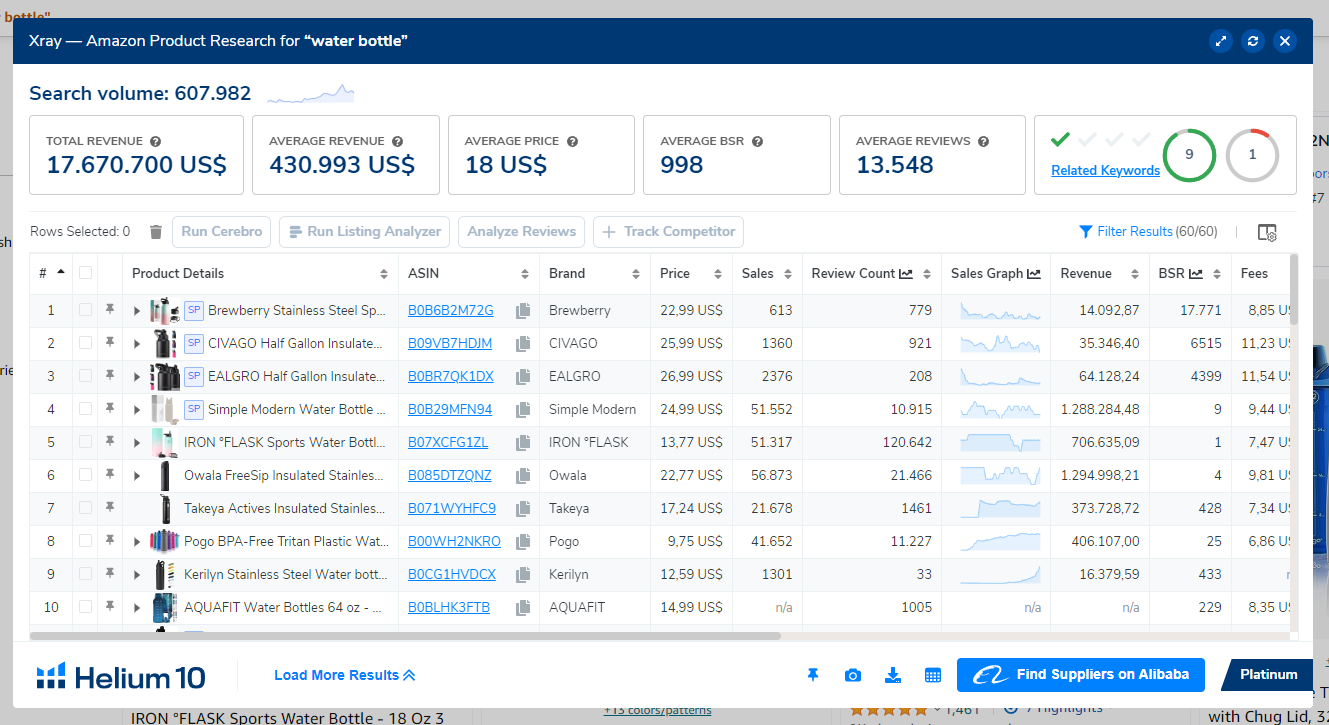Screen dimensions: 1329x725
Task: Expand variations for Owala FreeSip row
Action: [x=137, y=476]
